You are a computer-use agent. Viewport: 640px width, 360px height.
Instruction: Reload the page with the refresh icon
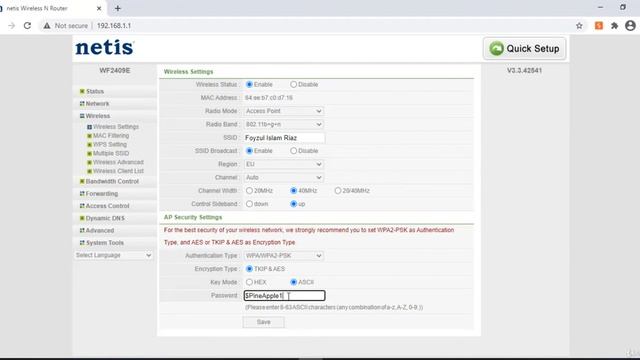click(27, 26)
